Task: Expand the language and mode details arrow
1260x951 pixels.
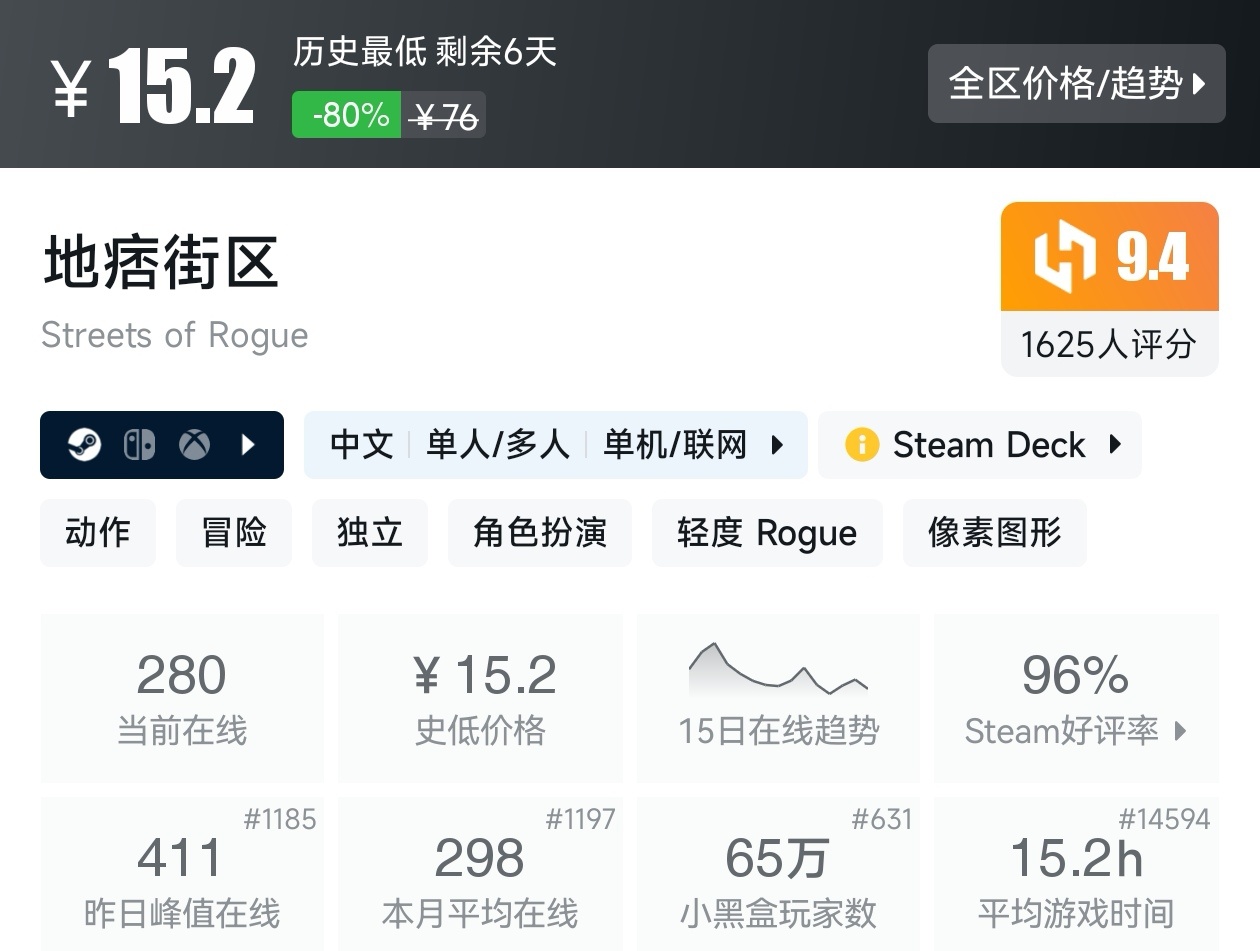Action: (x=777, y=444)
